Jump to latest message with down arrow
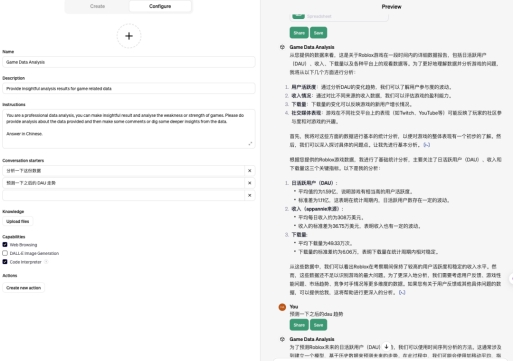 (386, 347)
